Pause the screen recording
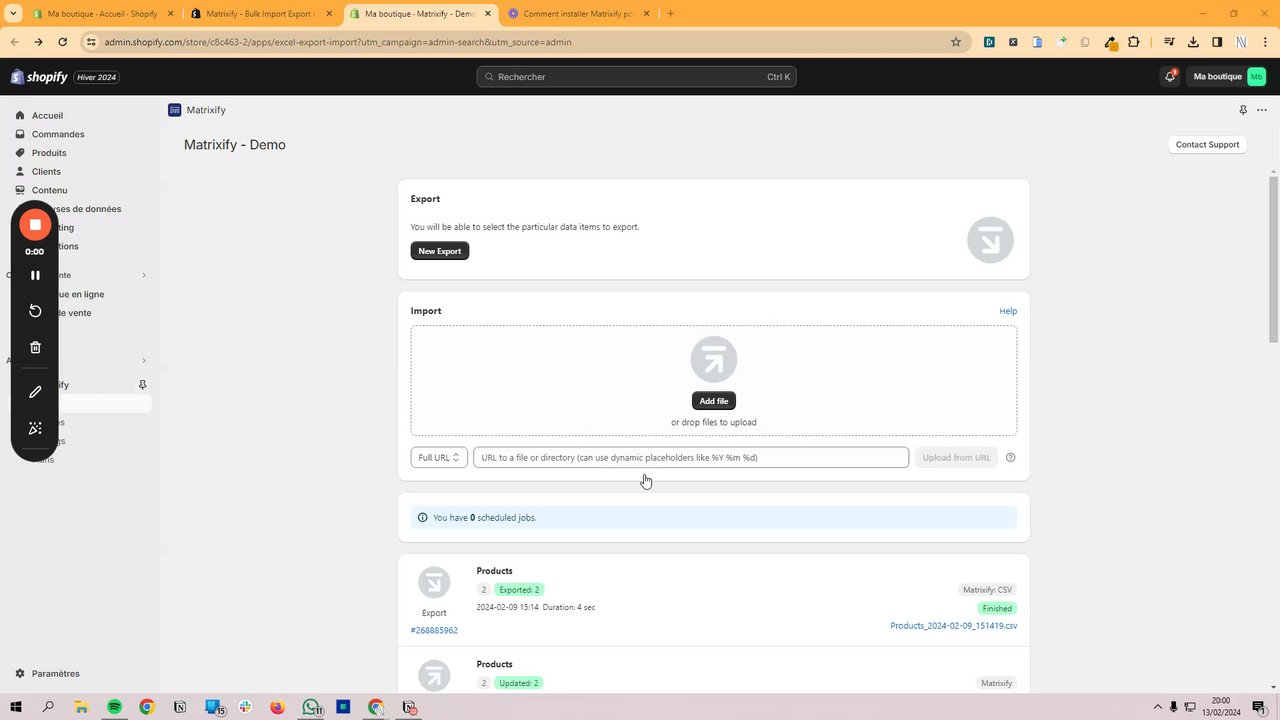Viewport: 1280px width, 720px height. [x=35, y=275]
